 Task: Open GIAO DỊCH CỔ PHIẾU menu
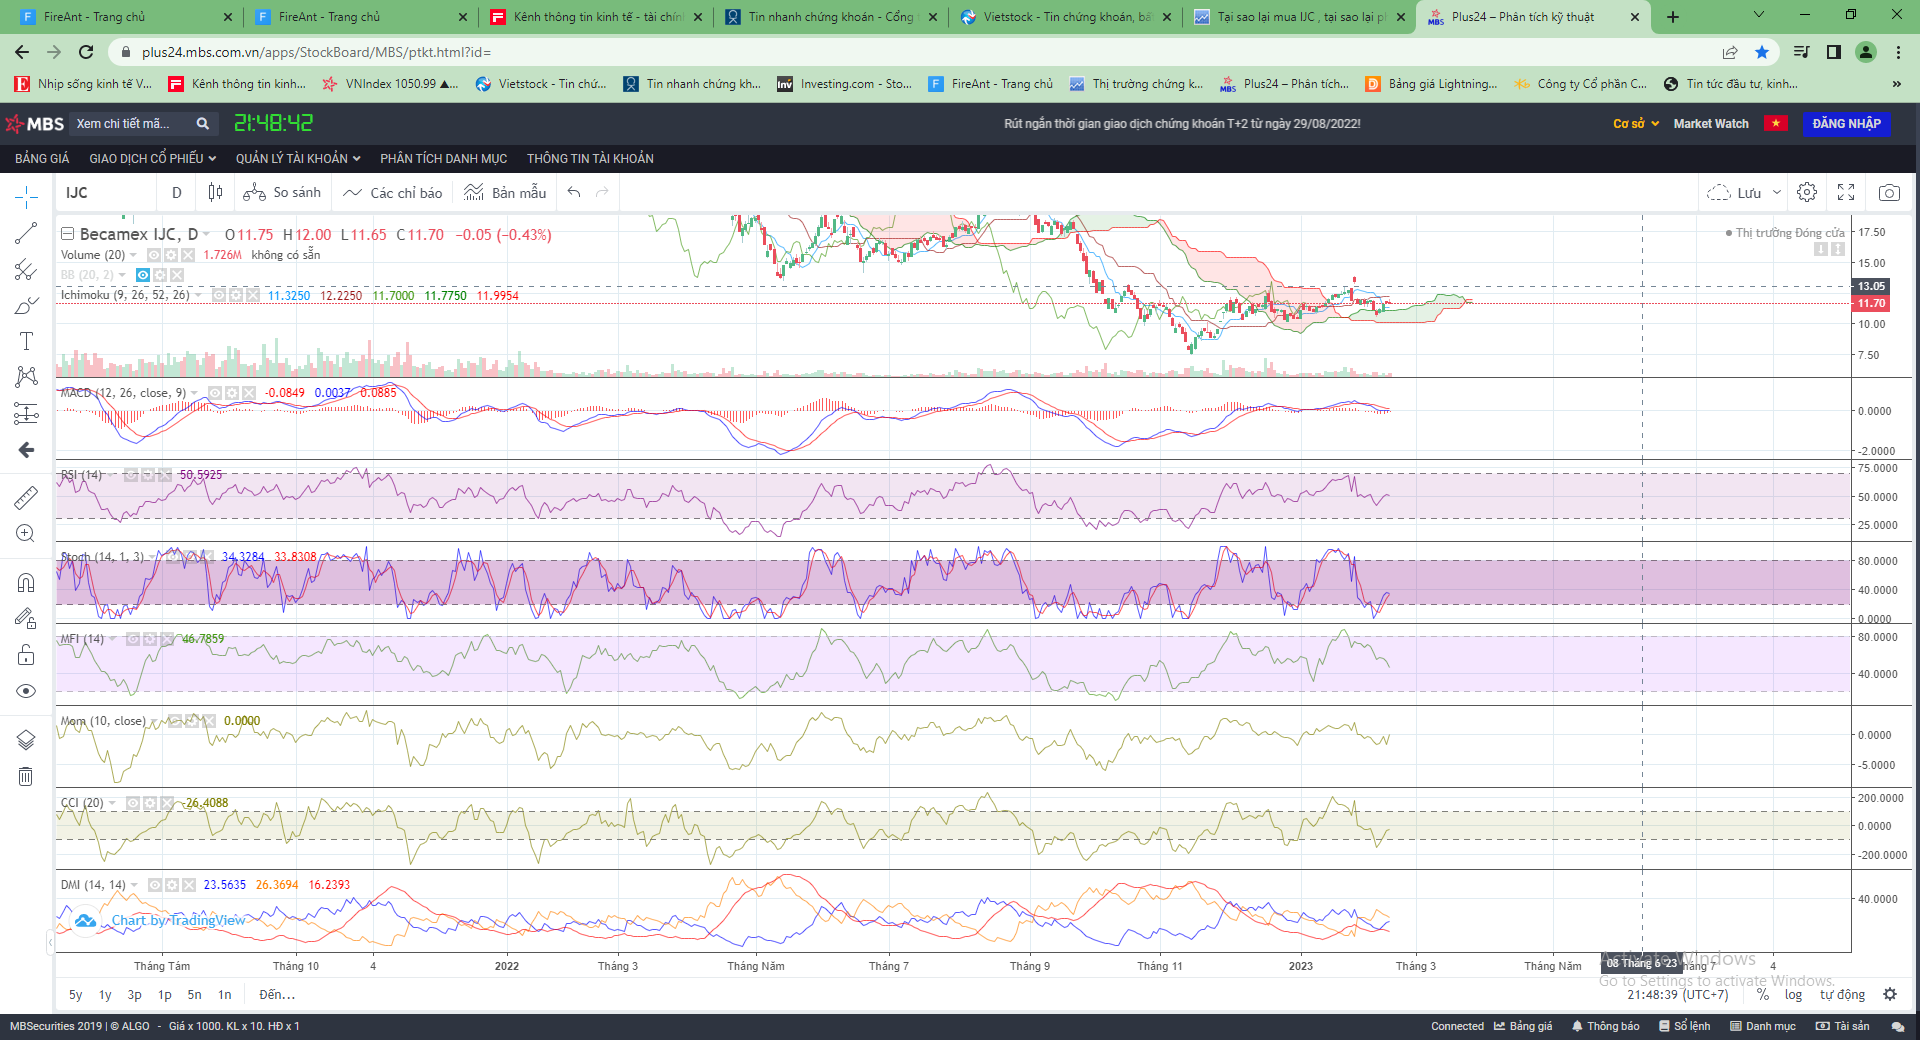pos(152,158)
